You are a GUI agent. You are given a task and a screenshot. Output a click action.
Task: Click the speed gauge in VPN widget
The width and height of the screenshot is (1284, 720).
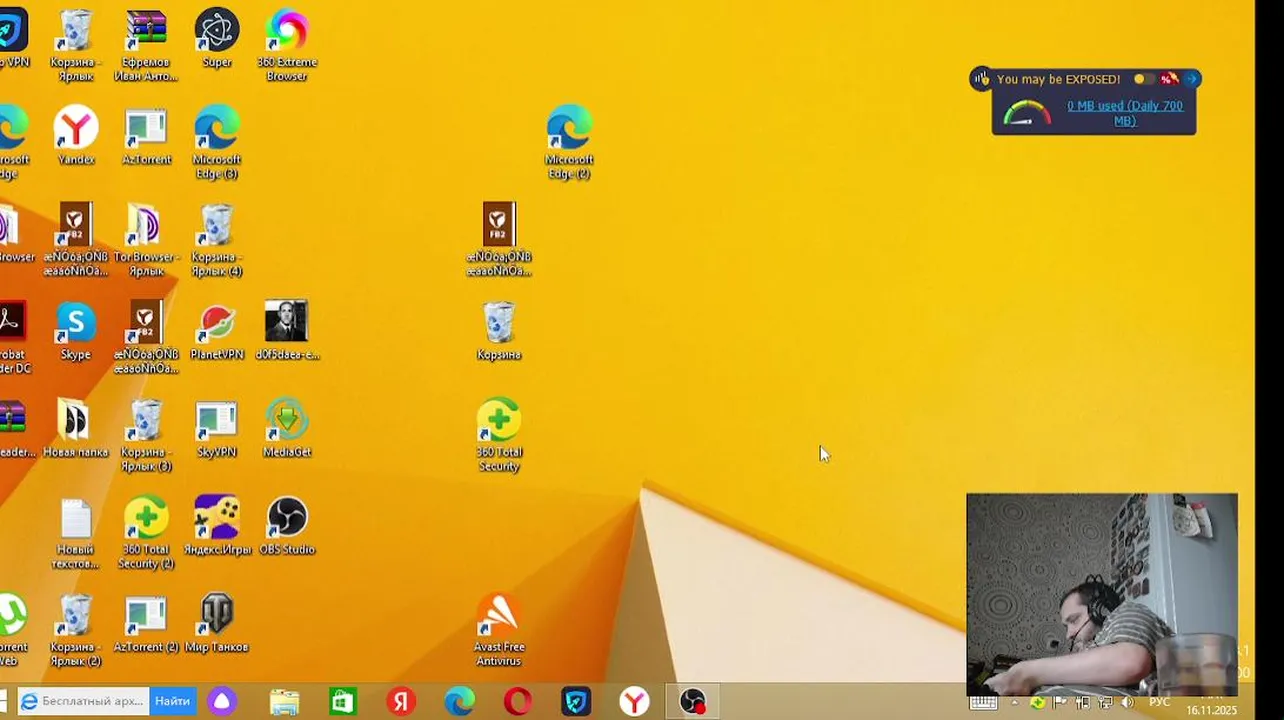tap(1027, 113)
